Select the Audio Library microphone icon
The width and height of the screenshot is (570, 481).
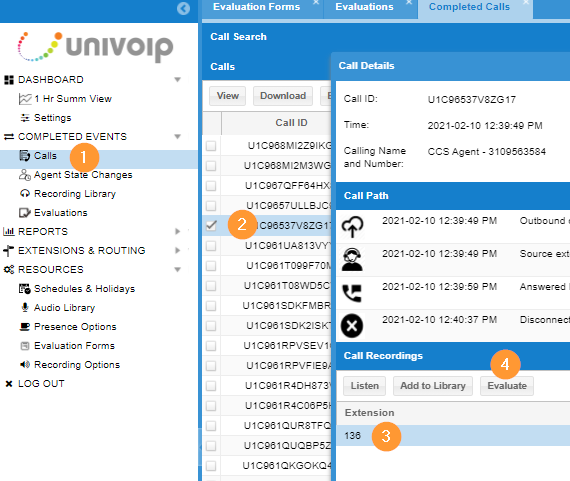coord(25,308)
